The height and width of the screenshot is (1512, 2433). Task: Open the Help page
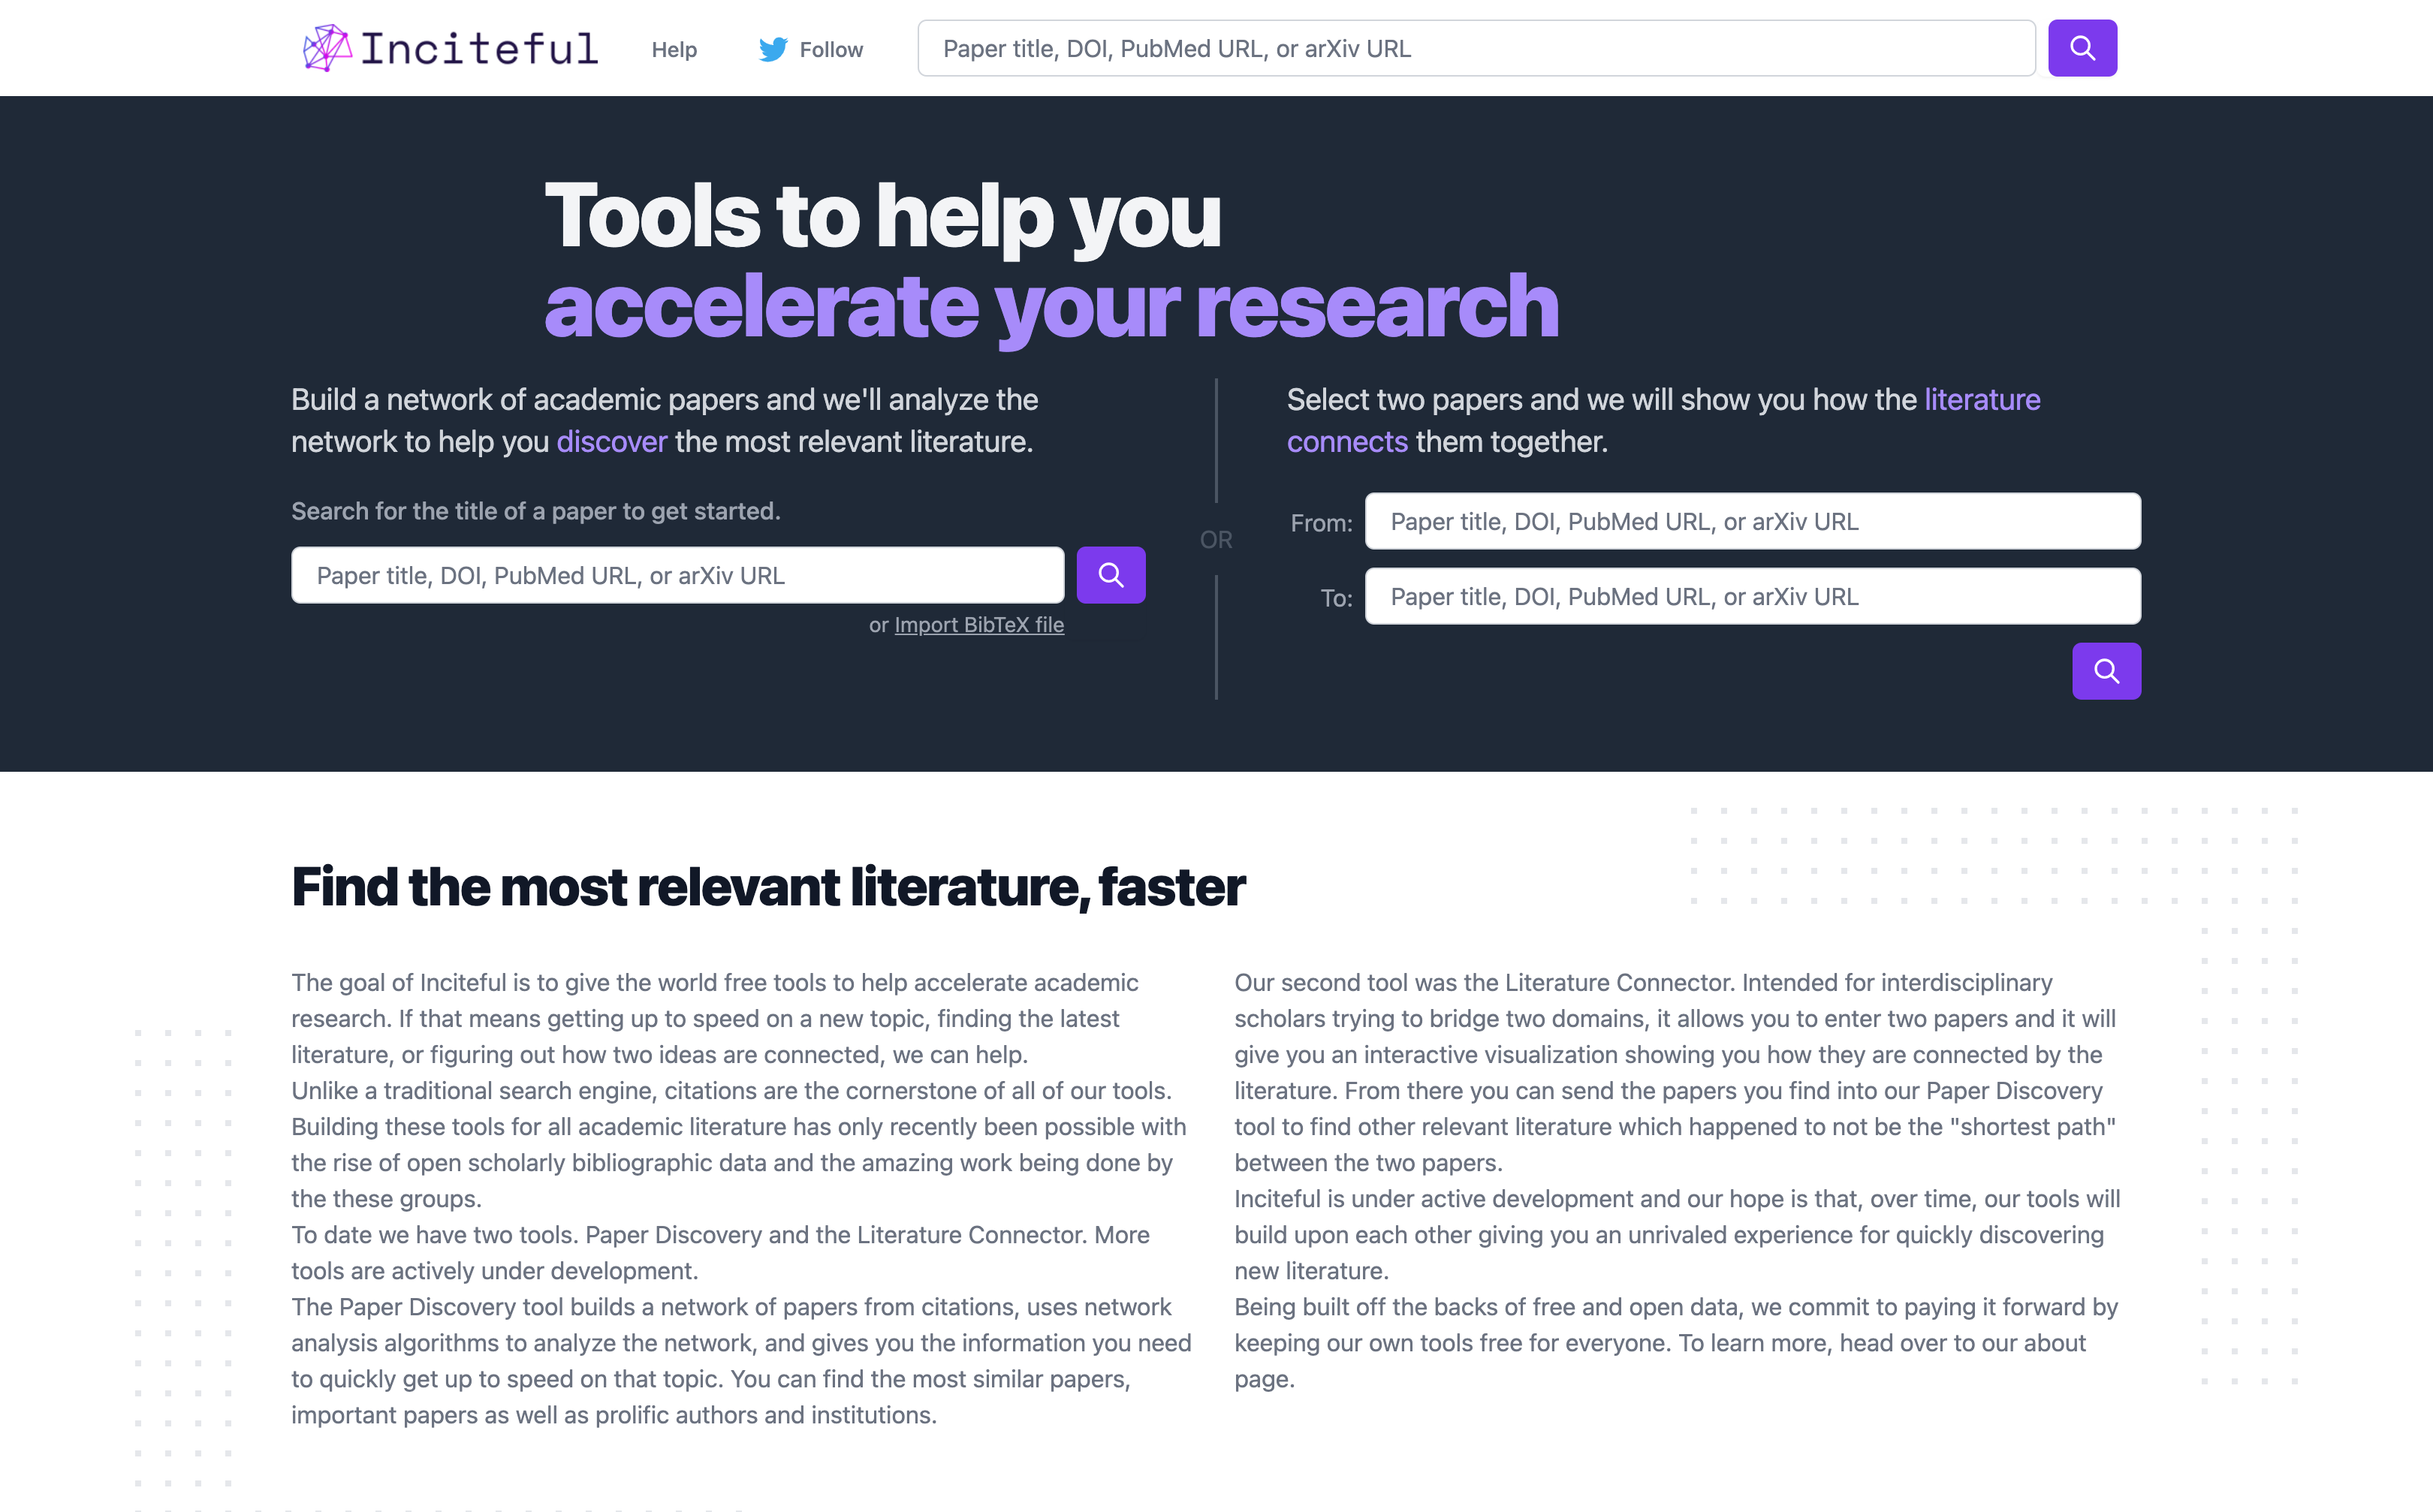pos(674,49)
